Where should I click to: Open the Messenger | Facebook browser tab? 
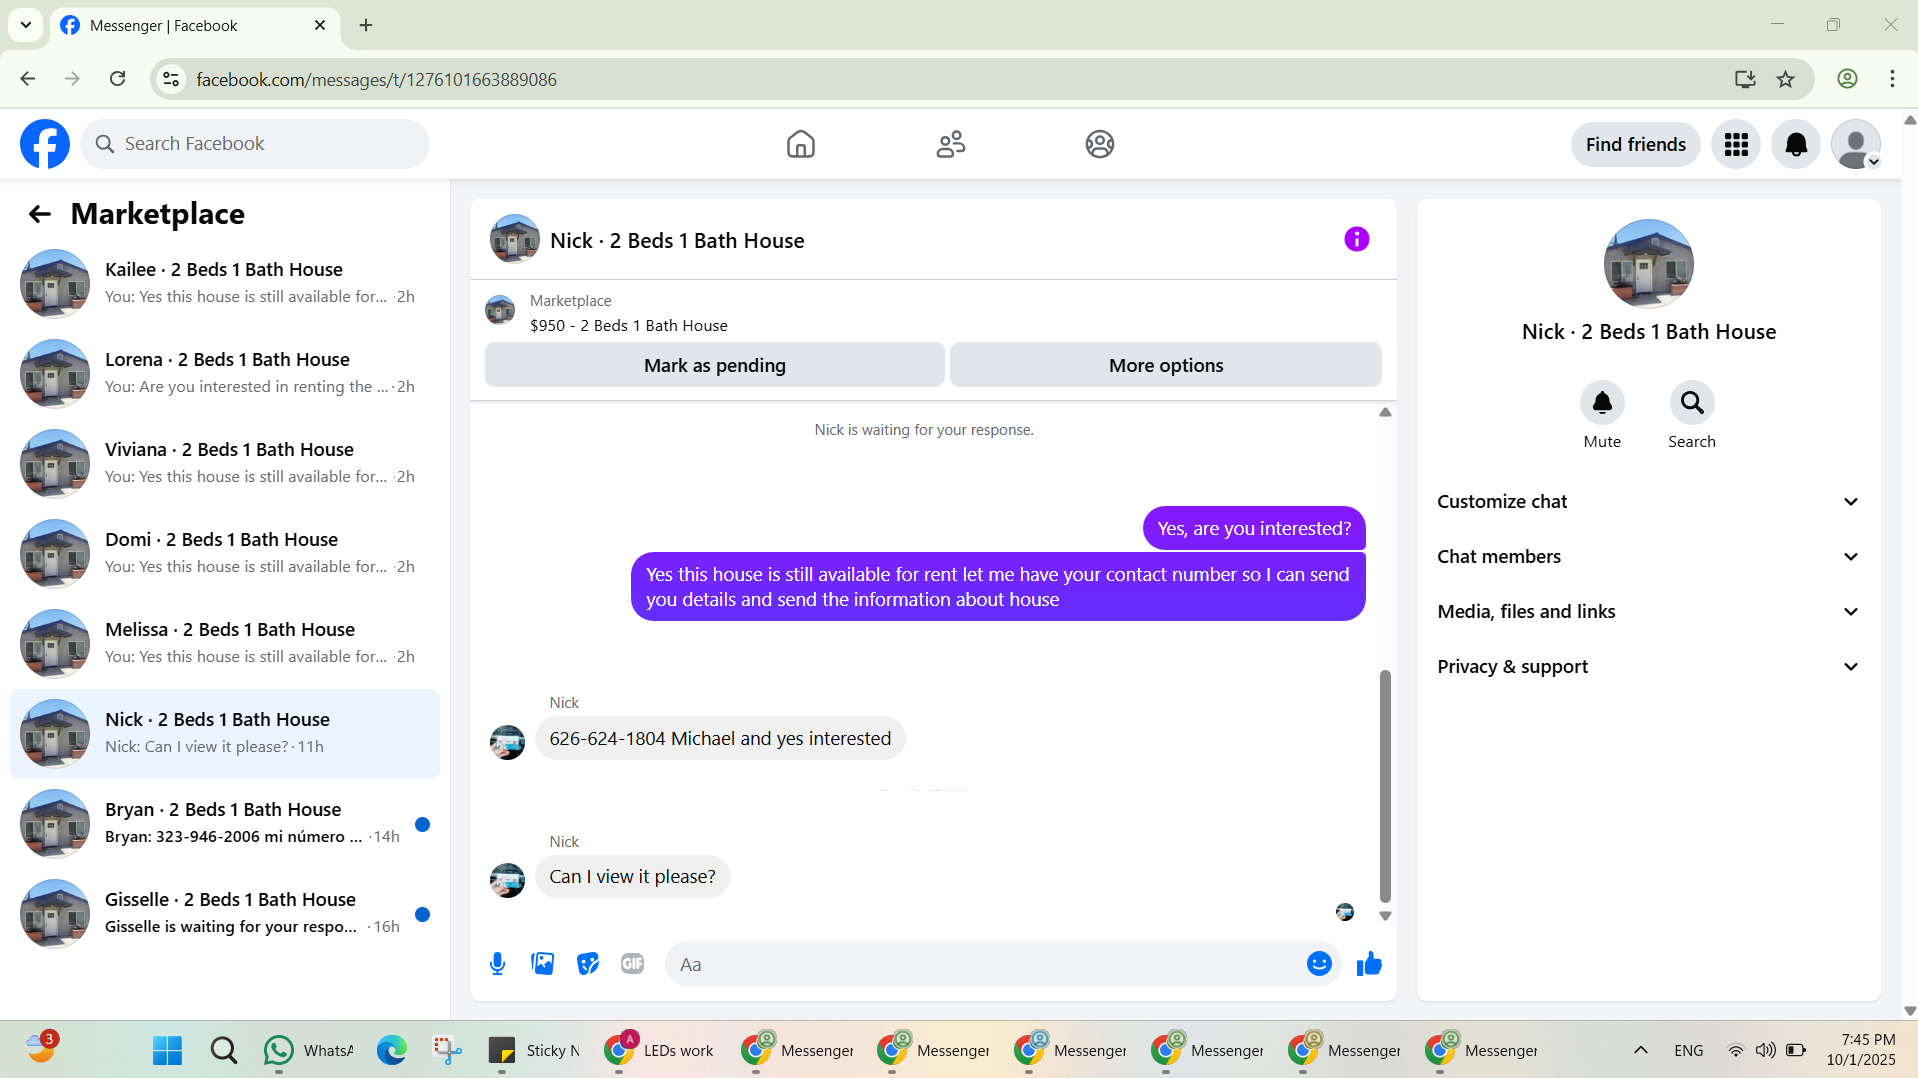click(195, 26)
